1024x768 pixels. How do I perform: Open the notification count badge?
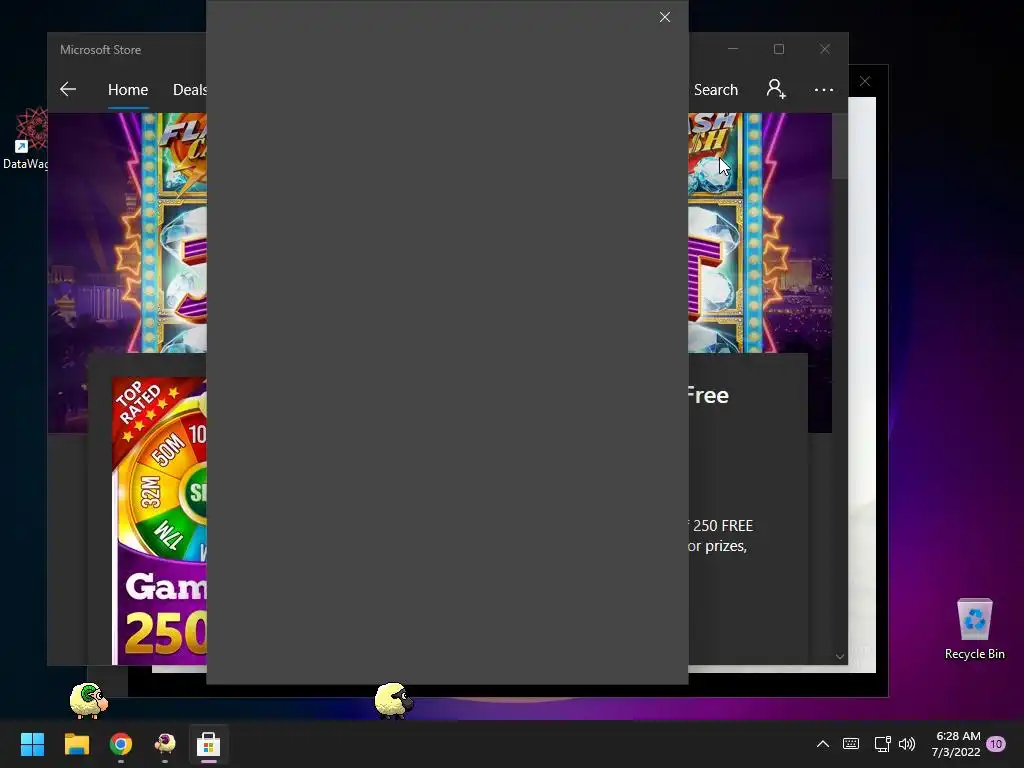[x=996, y=744]
